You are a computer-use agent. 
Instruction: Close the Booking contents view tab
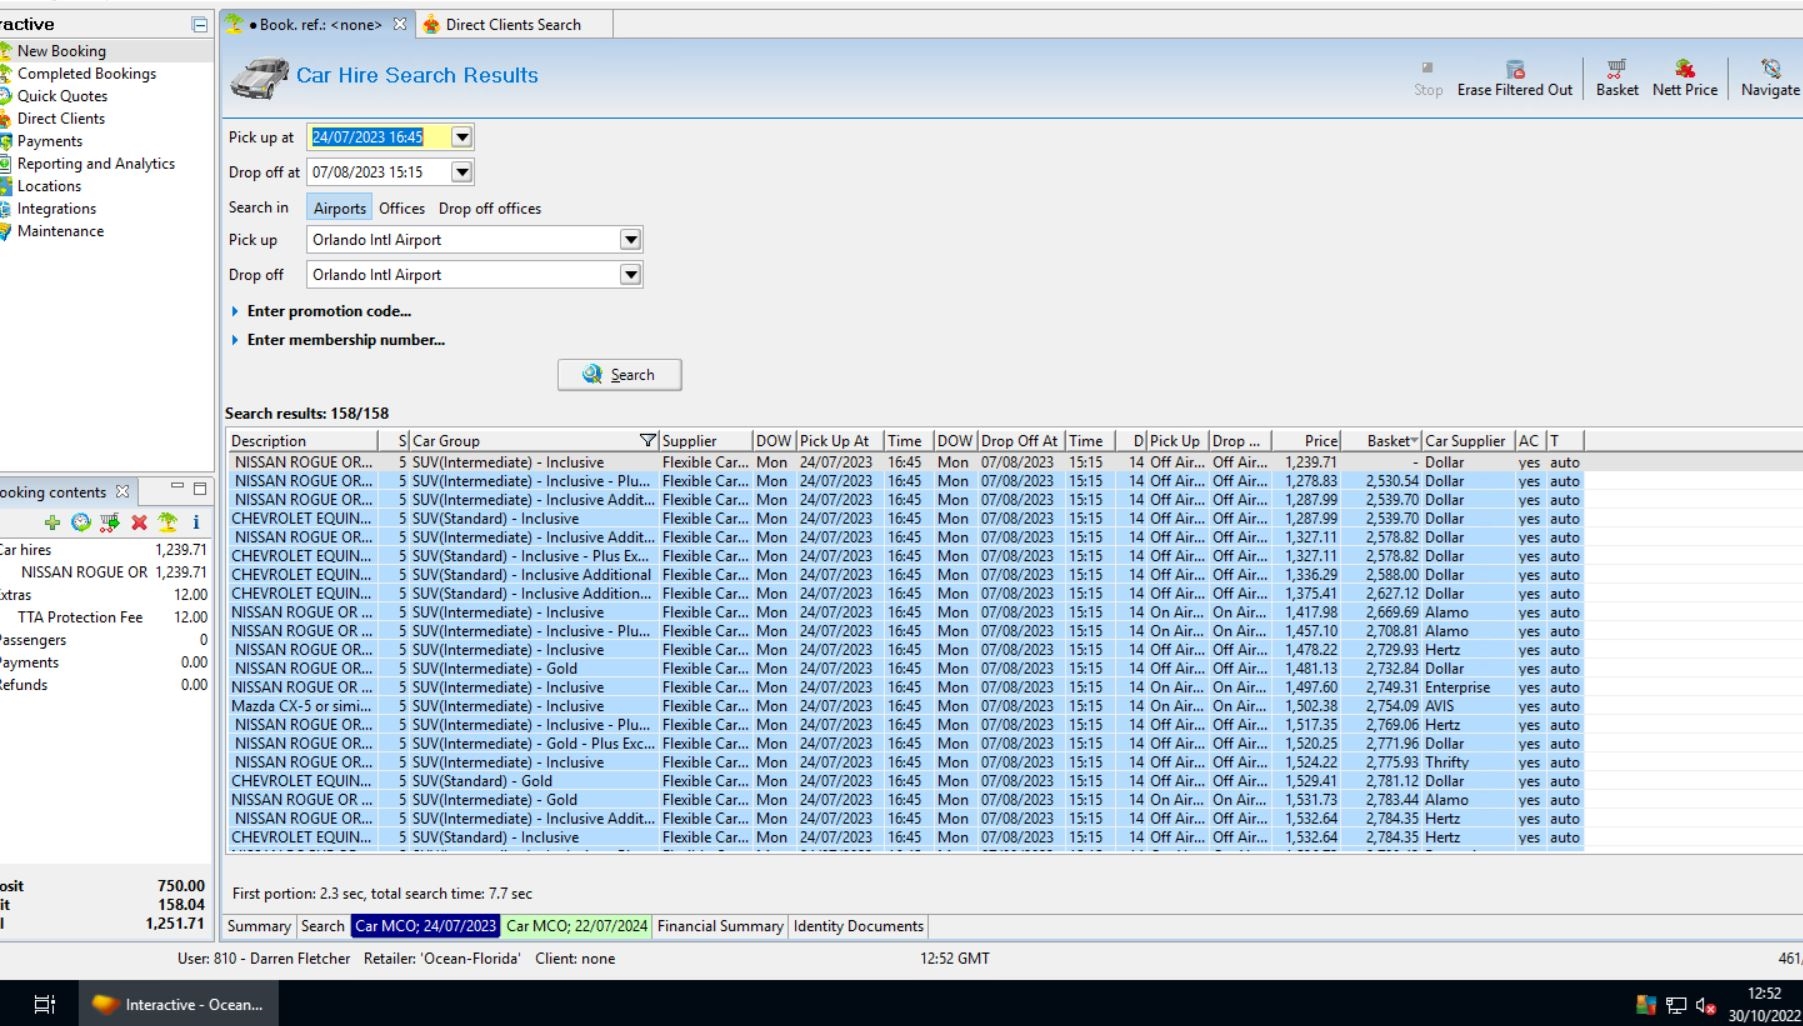point(122,491)
